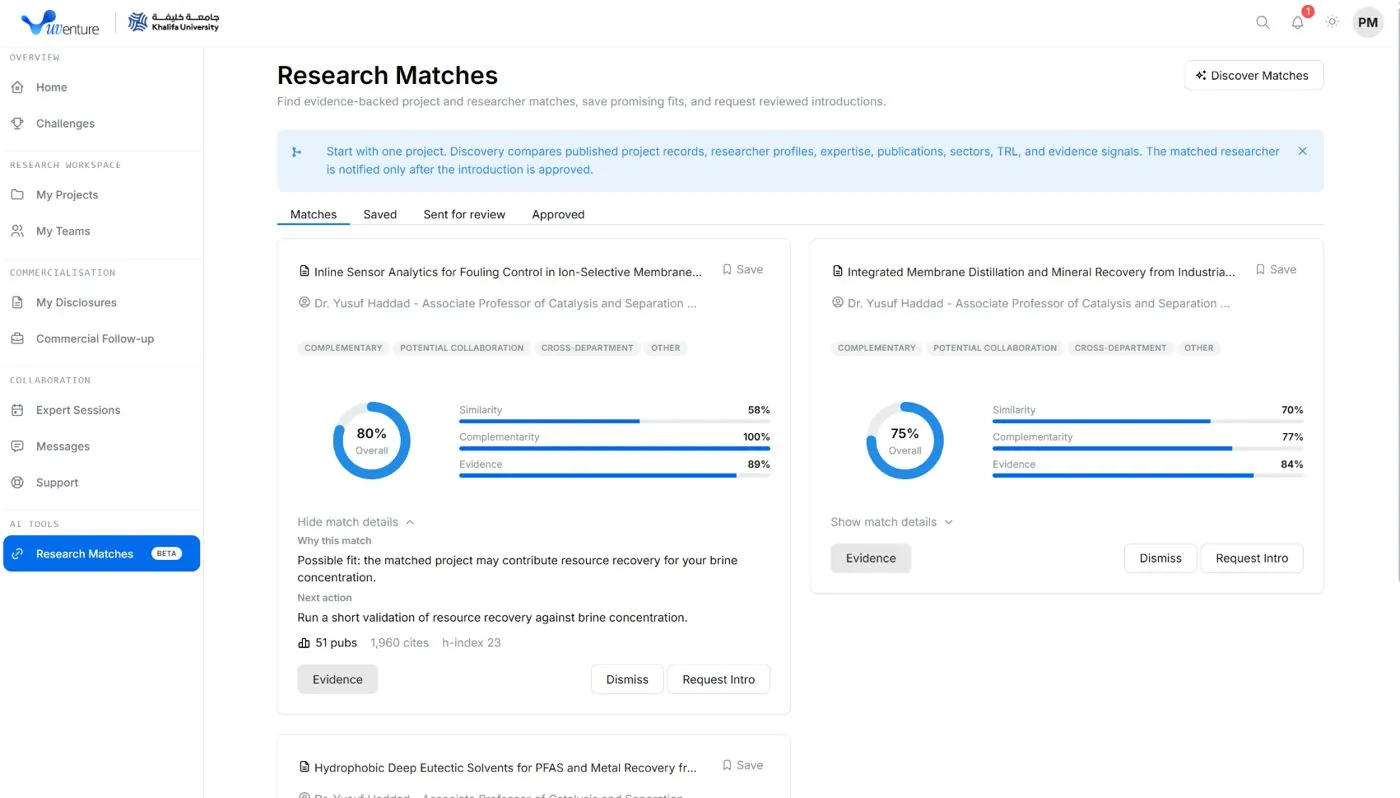Open My Teams in sidebar
The image size is (1400, 798).
pos(101,230)
